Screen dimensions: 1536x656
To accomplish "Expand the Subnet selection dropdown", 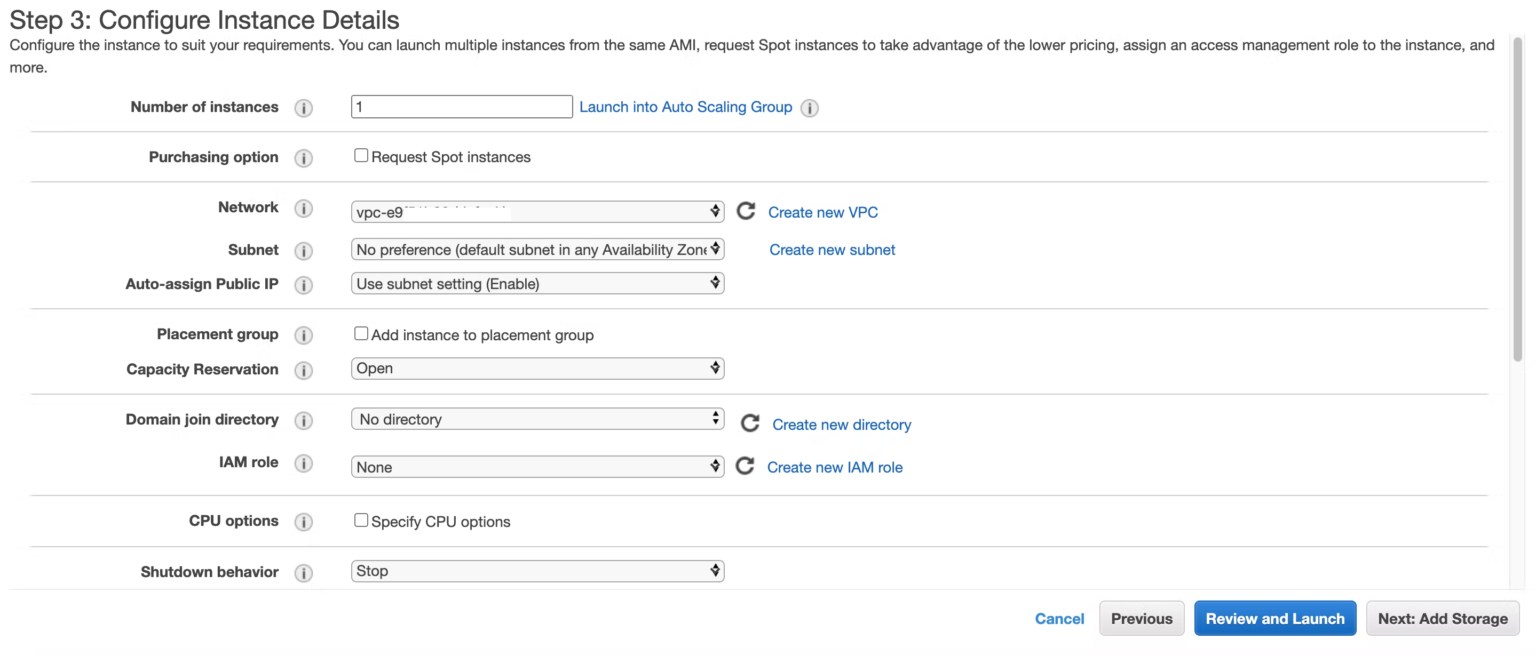I will 537,249.
